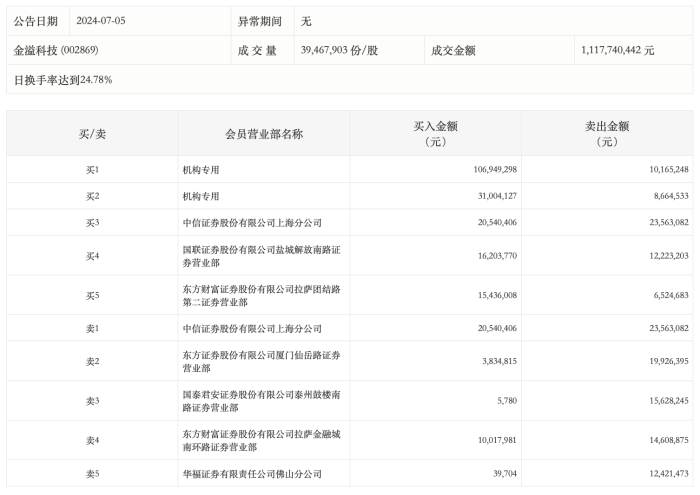The height and width of the screenshot is (495, 700).
Task: Click the 买/卖 column header
Action: (x=92, y=134)
